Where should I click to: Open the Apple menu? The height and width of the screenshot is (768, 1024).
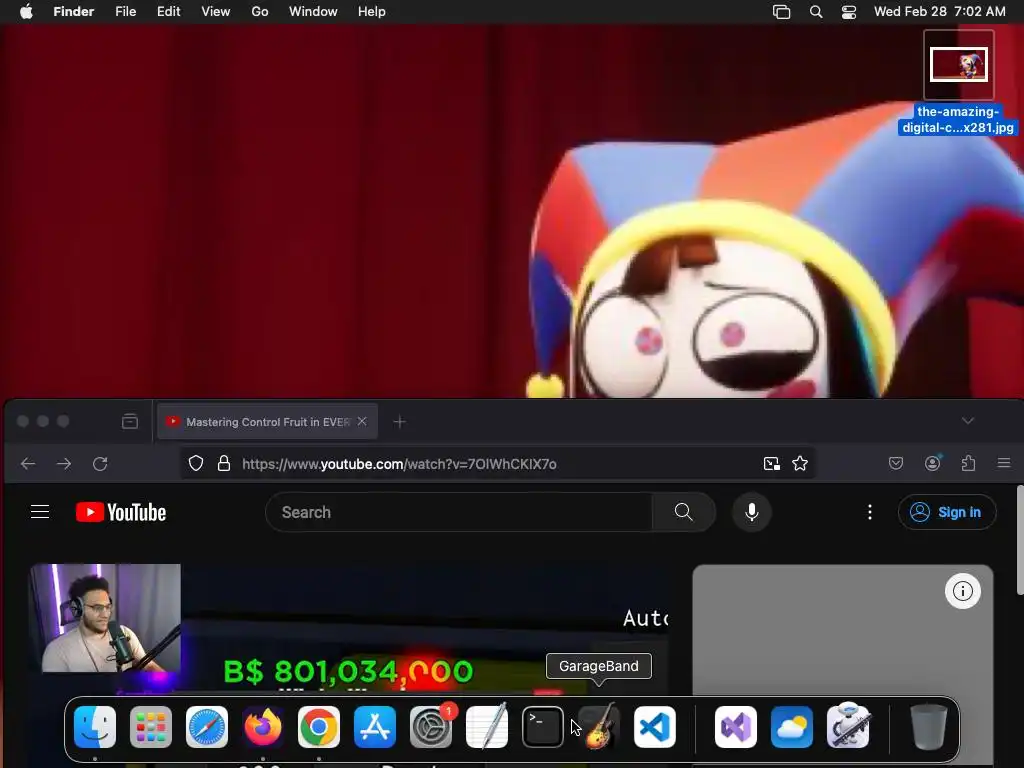click(x=26, y=12)
